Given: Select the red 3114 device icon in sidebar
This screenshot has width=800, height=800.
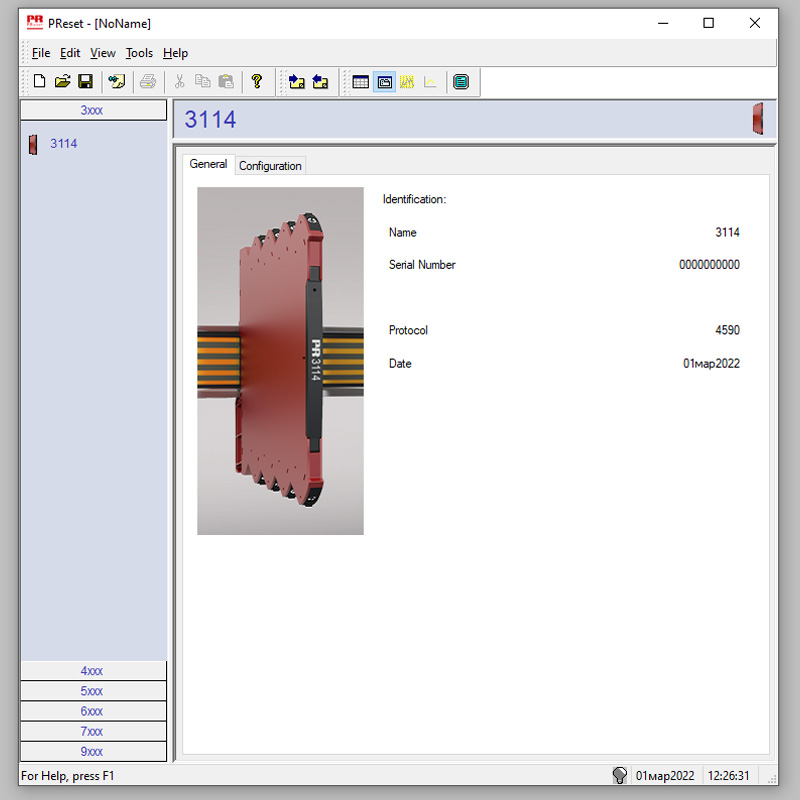Looking at the screenshot, I should pos(34,144).
